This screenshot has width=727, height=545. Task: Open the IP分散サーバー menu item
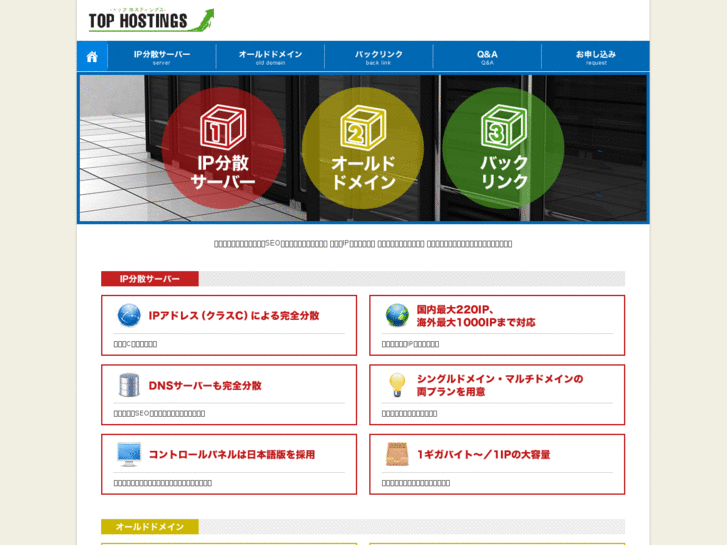coord(162,57)
